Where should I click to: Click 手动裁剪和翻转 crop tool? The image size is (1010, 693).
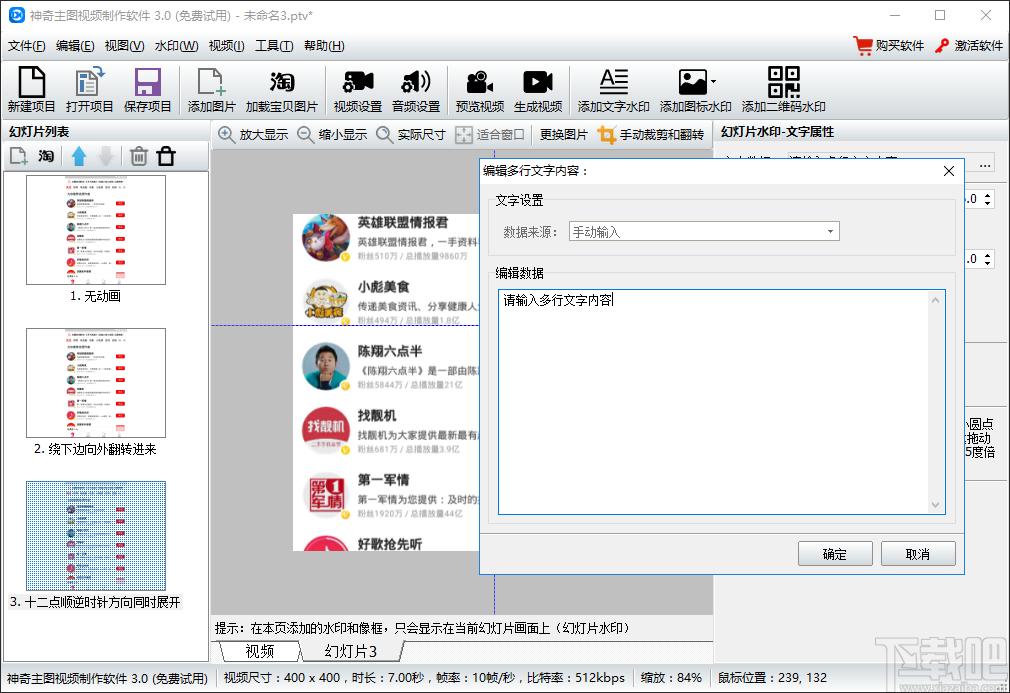[651, 135]
